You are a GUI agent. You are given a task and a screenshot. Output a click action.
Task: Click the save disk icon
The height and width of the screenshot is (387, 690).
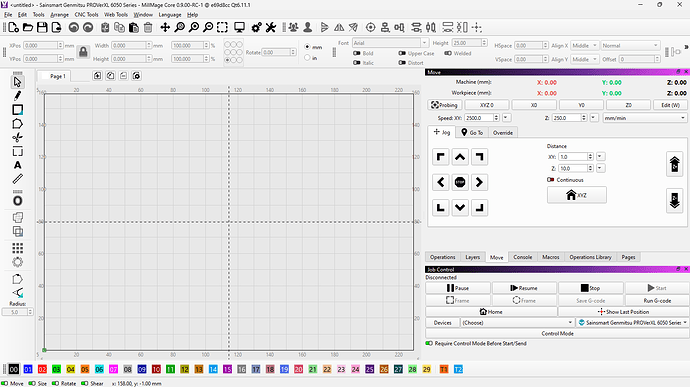(x=42, y=28)
